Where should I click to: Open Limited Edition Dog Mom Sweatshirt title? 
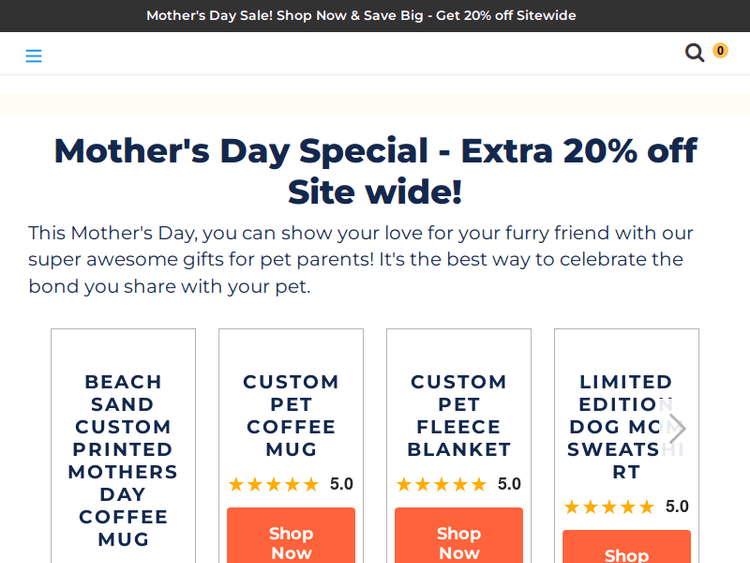pyautogui.click(x=627, y=426)
